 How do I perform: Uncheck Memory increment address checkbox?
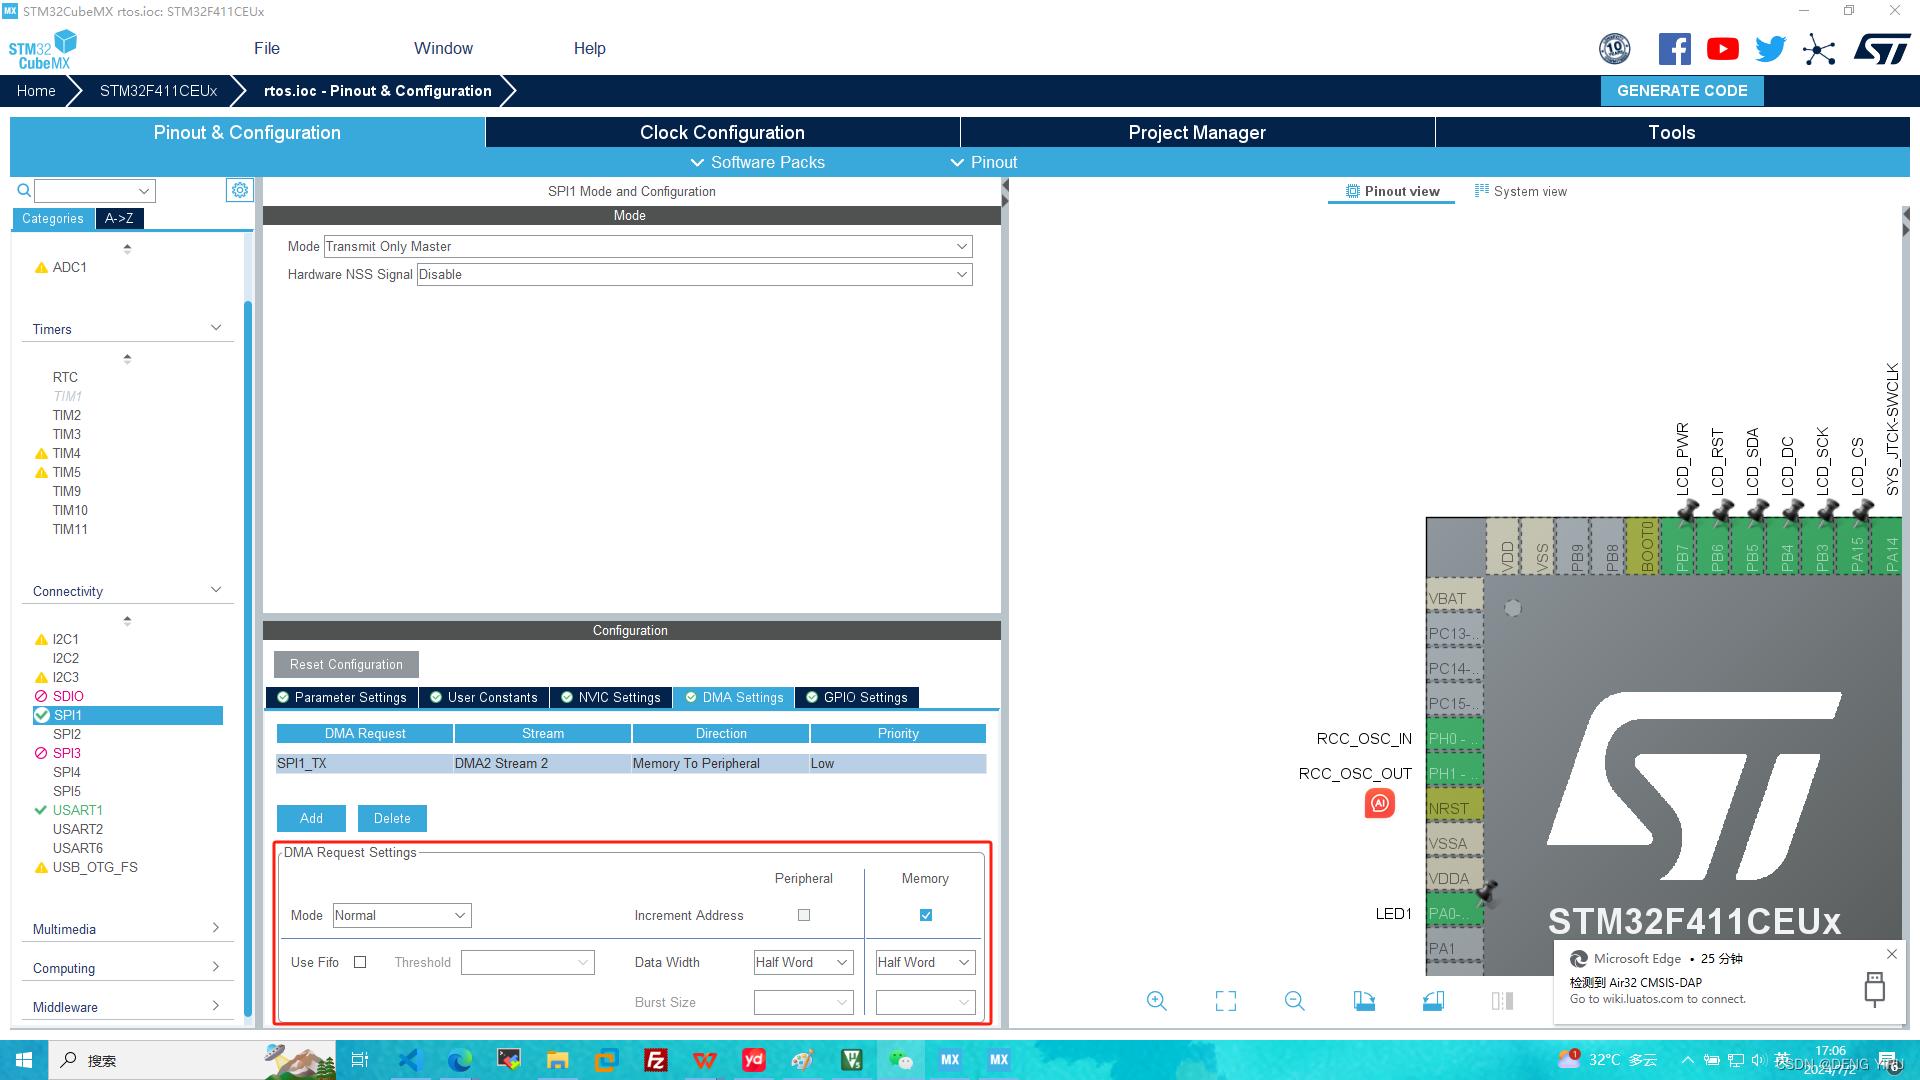coord(926,915)
